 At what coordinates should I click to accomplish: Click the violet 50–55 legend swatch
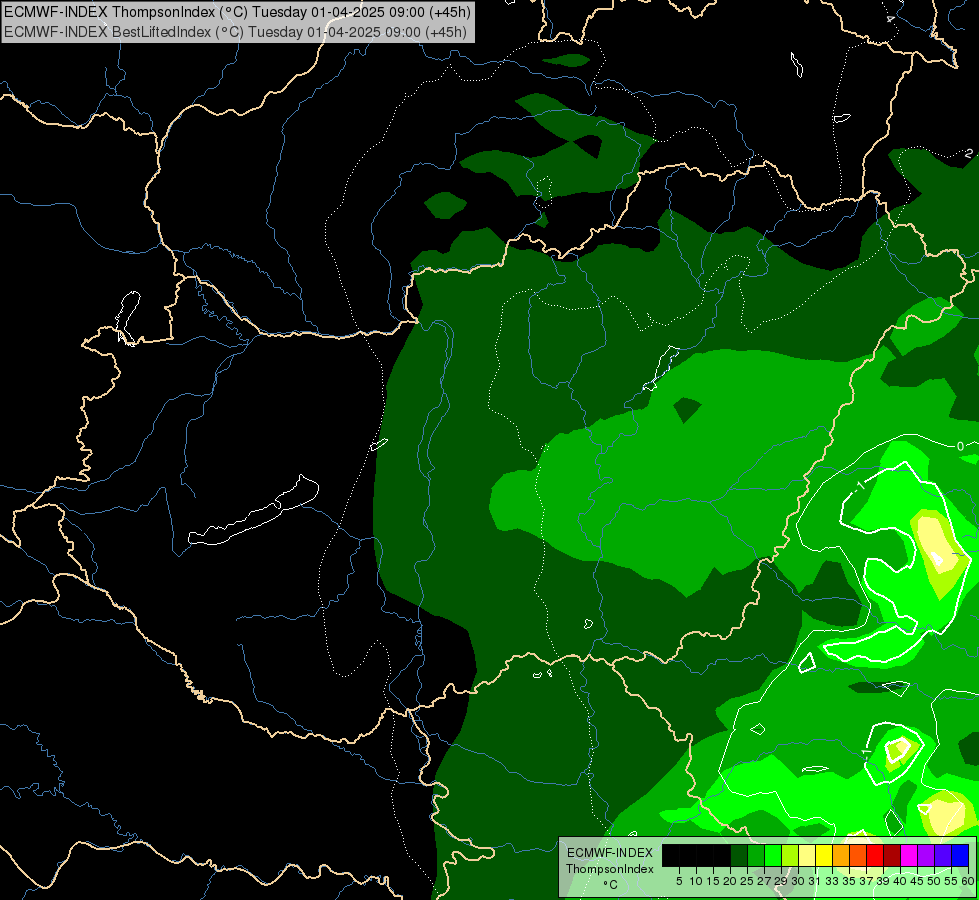tap(943, 855)
